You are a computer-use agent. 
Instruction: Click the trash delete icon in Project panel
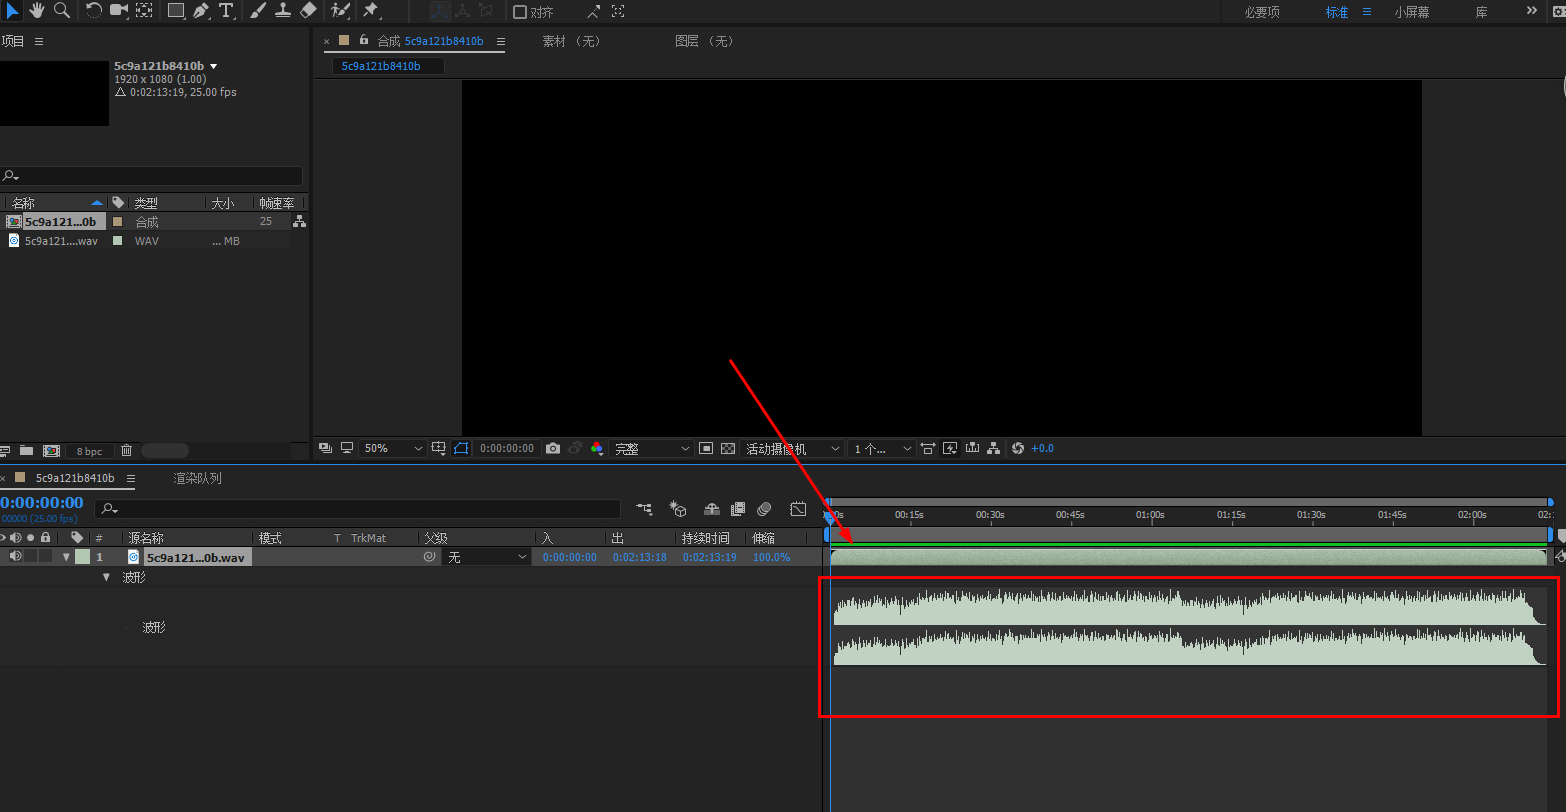click(x=126, y=451)
